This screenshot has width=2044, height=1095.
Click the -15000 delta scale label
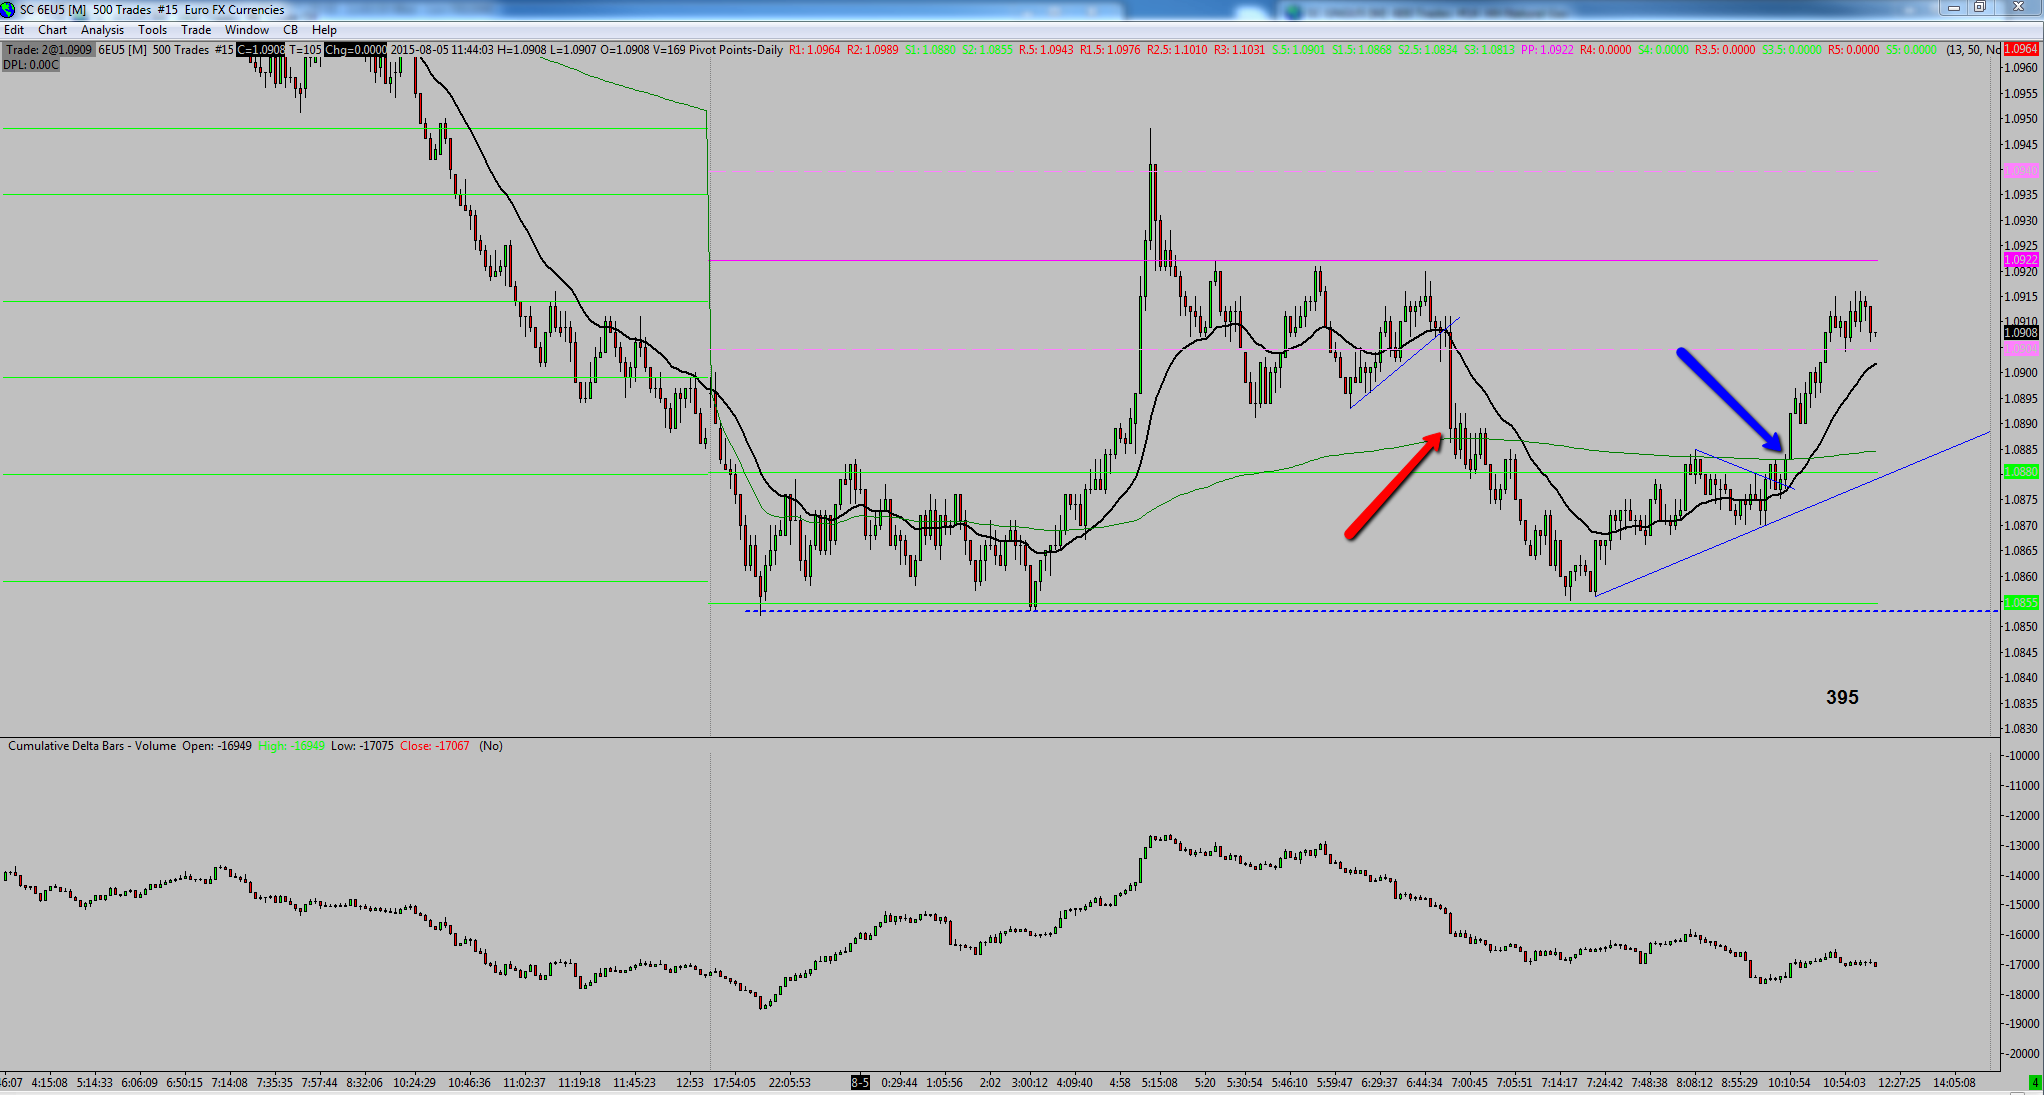2023,904
